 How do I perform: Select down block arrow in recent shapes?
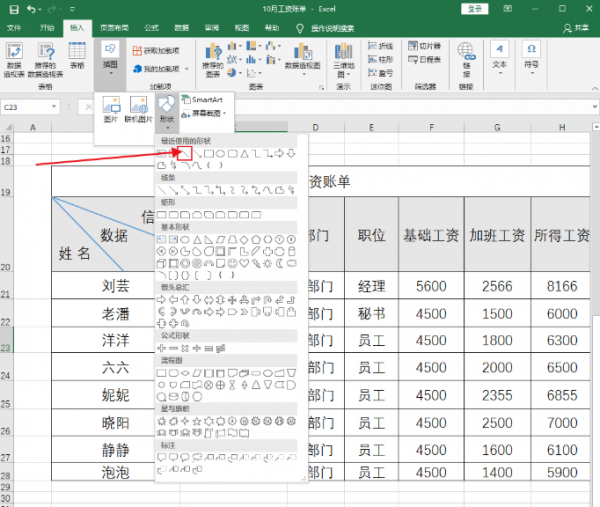pyautogui.click(x=291, y=154)
